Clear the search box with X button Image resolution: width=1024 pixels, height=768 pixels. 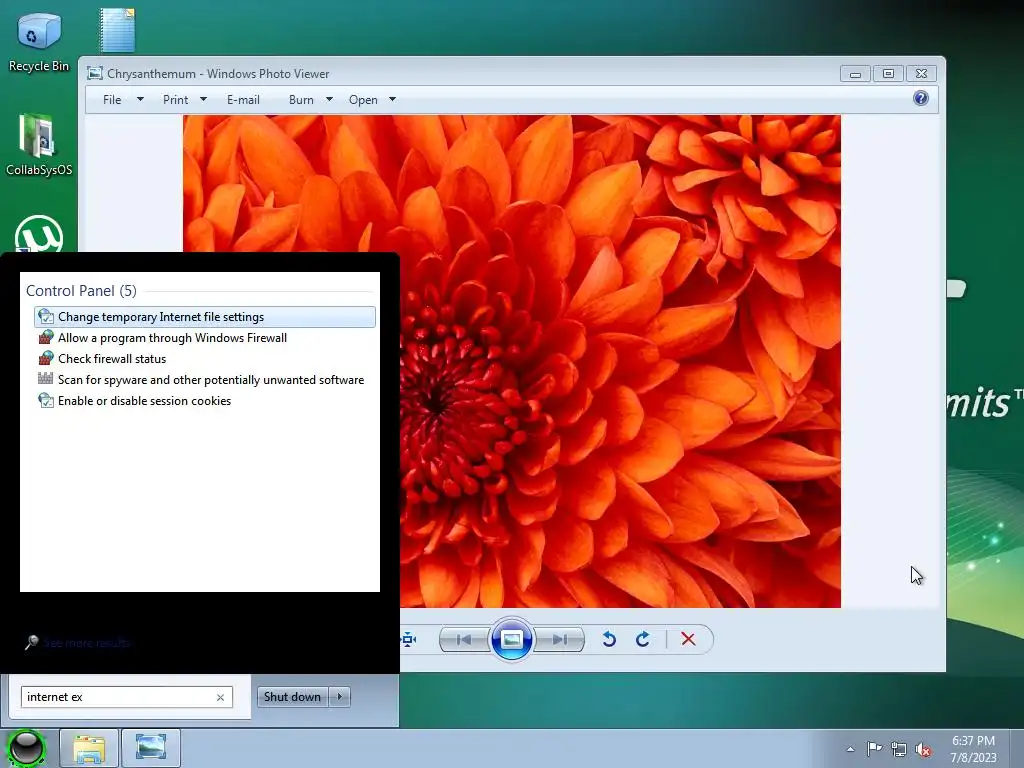tap(221, 697)
